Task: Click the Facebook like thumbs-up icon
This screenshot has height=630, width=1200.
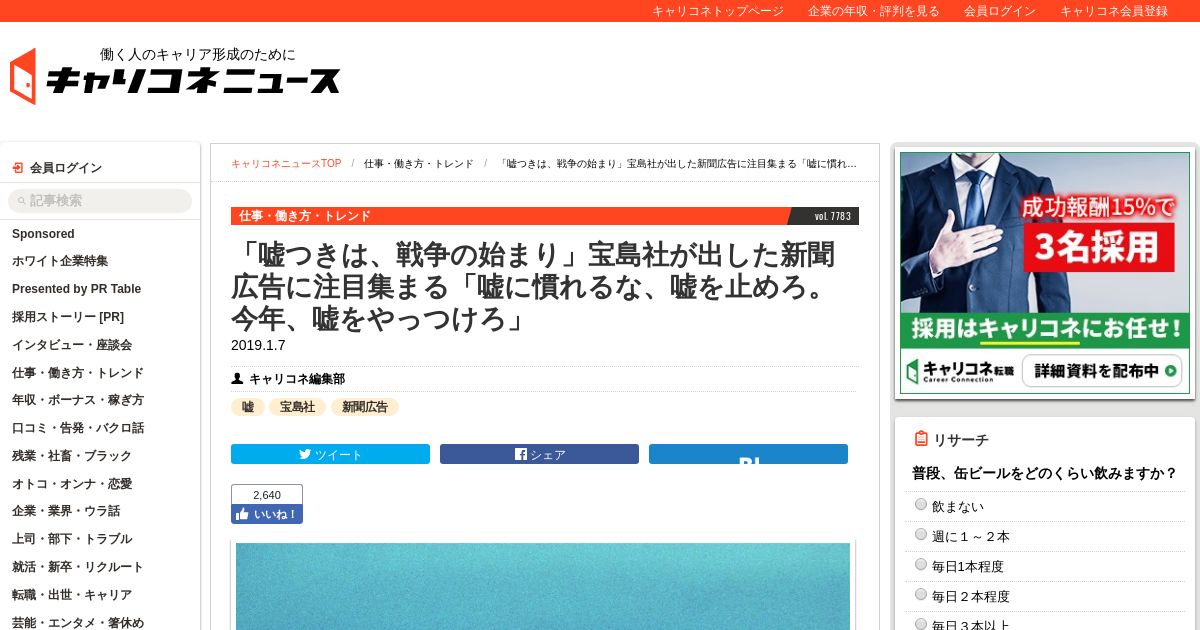Action: tap(241, 514)
